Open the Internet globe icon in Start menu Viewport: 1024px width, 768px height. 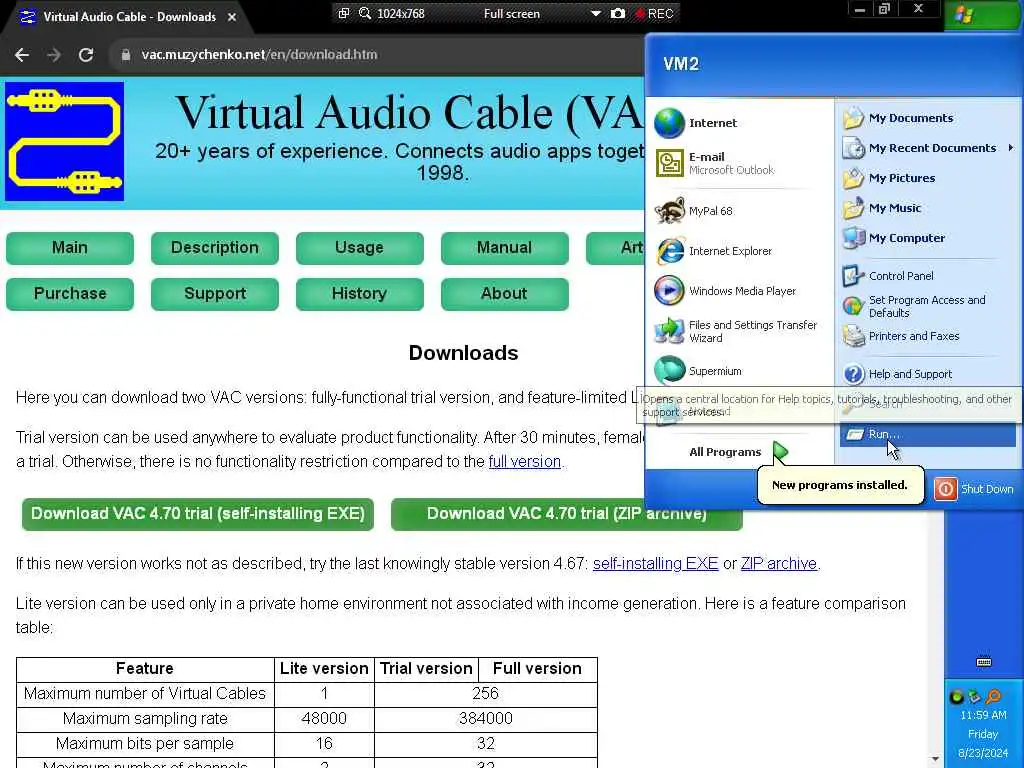(669, 123)
